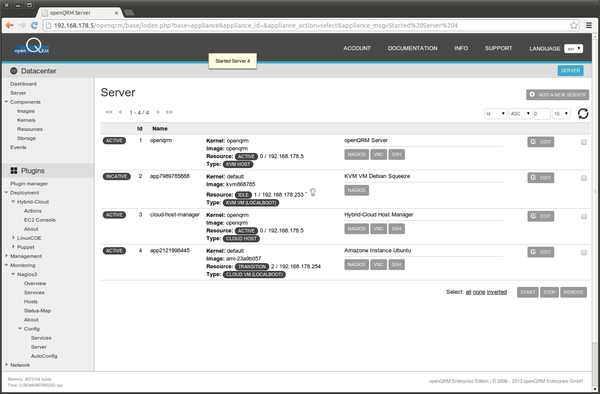Screen dimensions: 600x394
Task: Edit the app7969785888 server entry
Action: coord(541,178)
